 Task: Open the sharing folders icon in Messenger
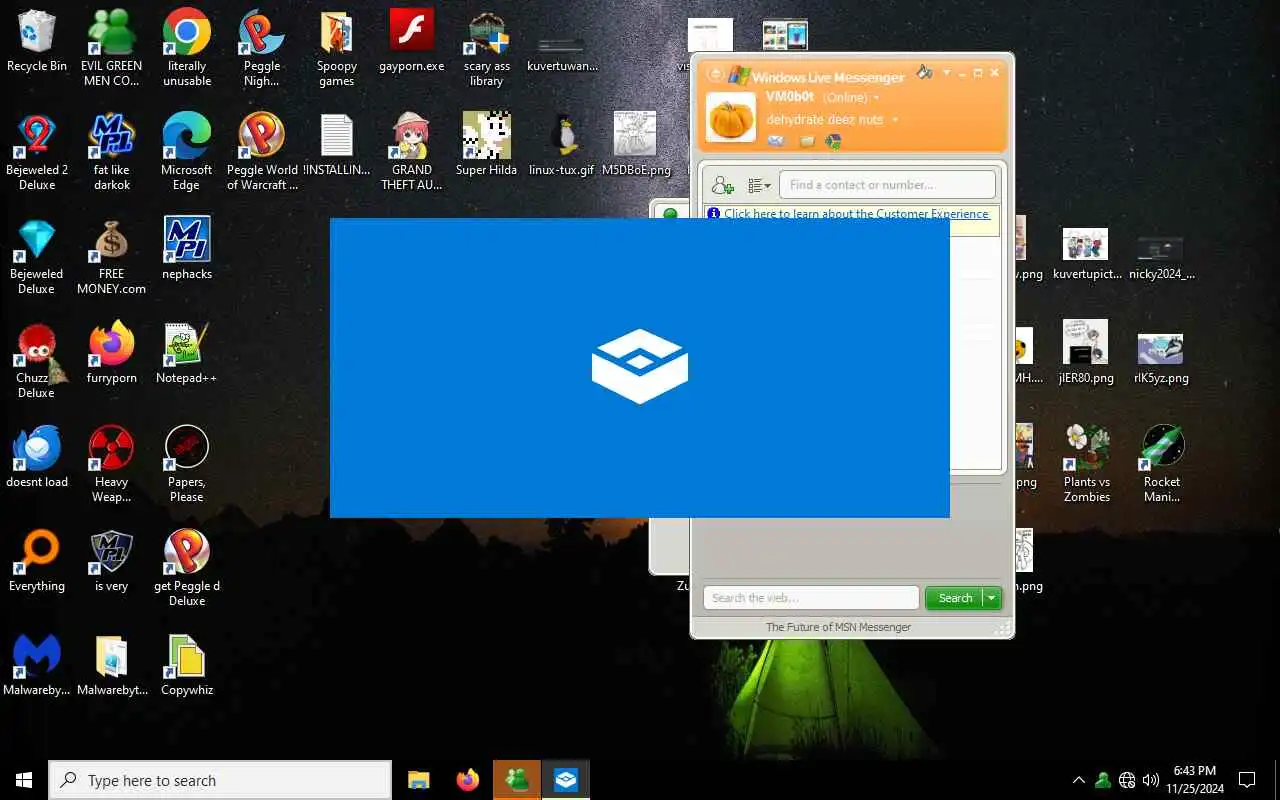click(806, 141)
